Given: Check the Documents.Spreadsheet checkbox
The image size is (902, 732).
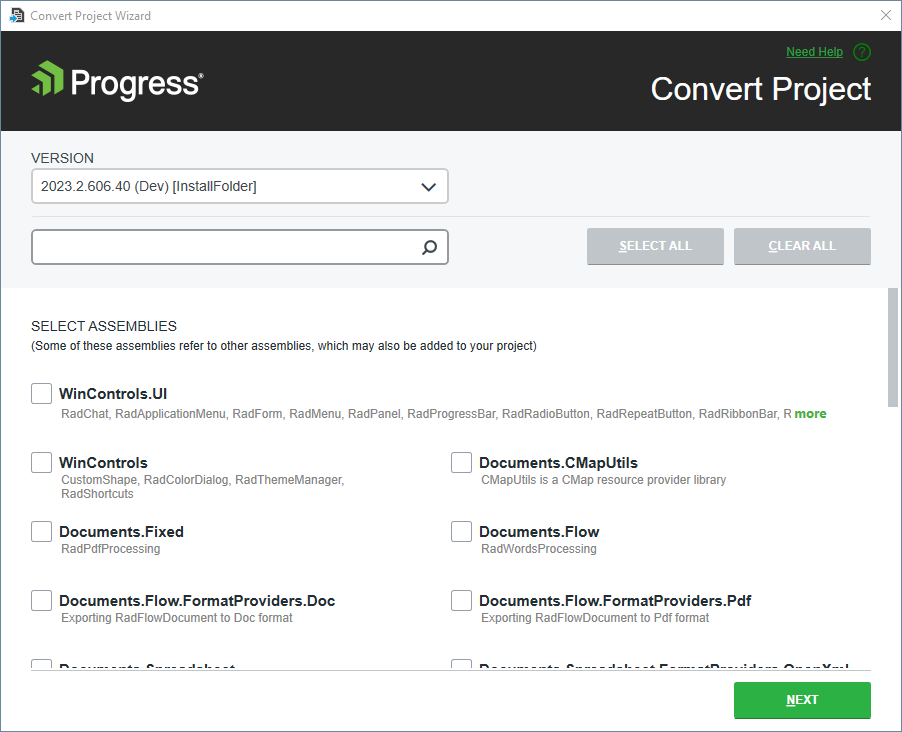Looking at the screenshot, I should [41, 667].
